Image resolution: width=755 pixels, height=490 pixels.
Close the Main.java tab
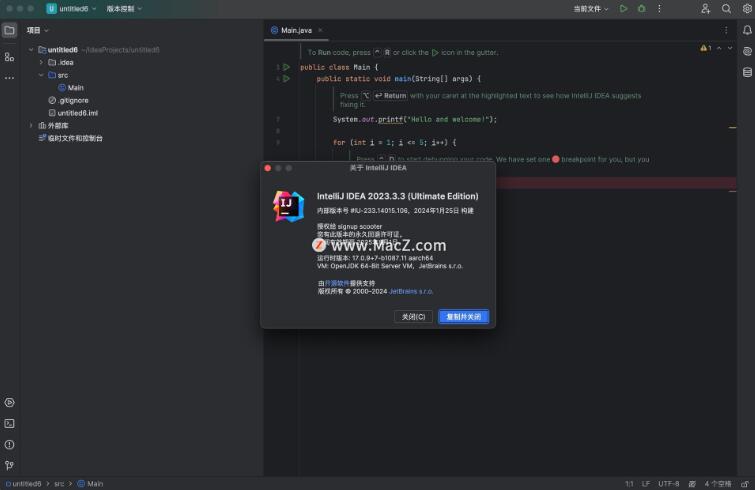pos(320,30)
